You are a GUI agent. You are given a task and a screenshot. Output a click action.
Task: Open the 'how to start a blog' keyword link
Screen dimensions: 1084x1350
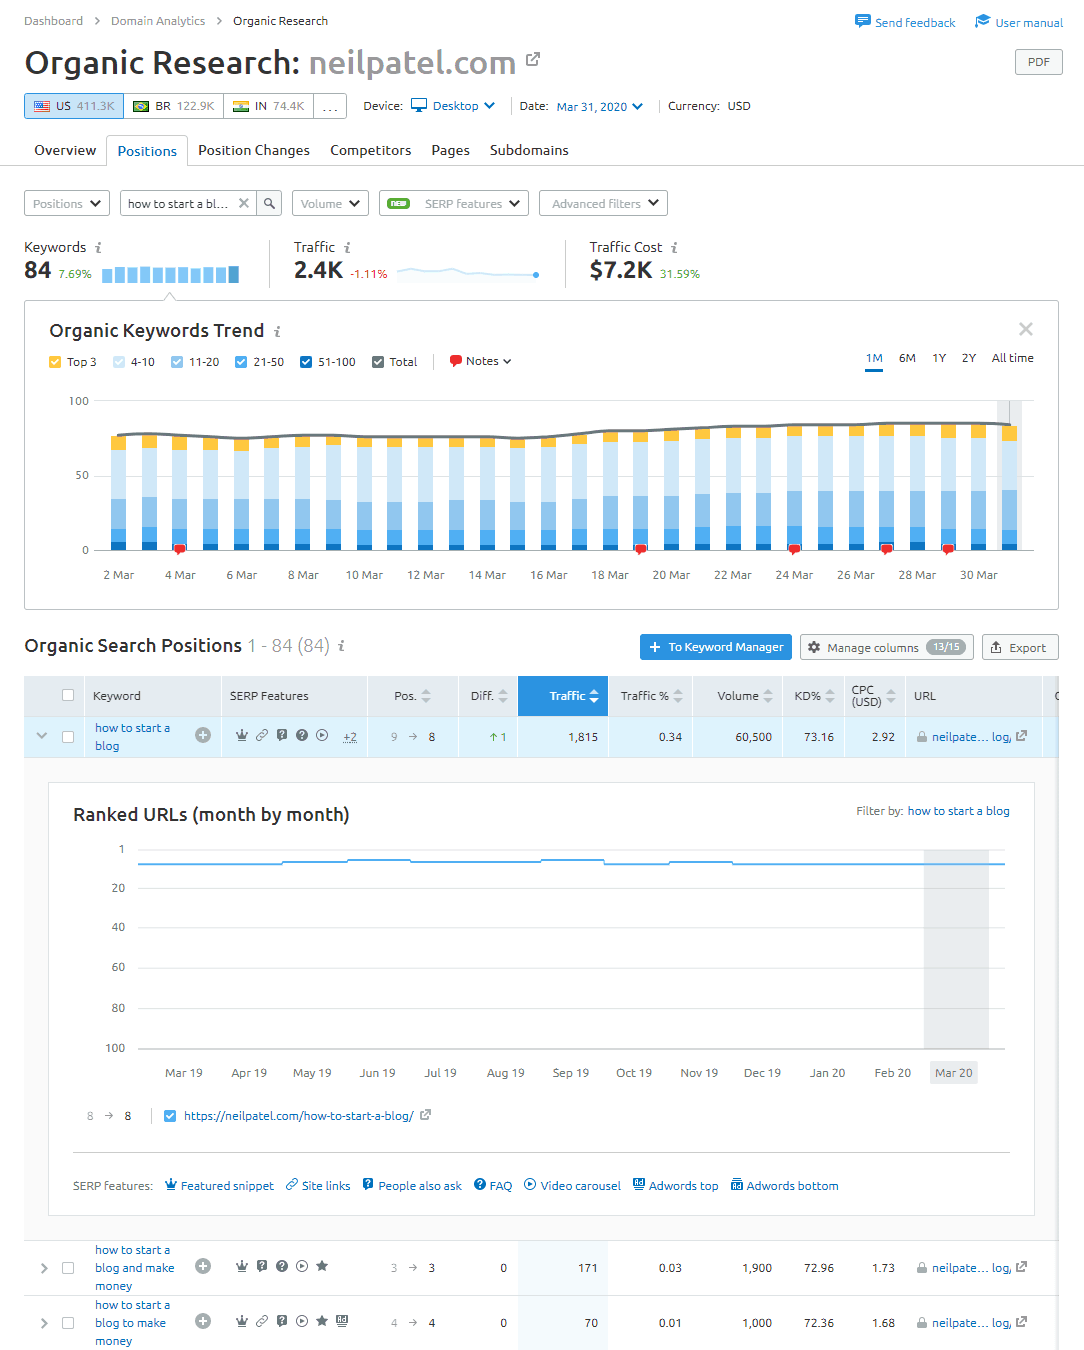pos(132,737)
